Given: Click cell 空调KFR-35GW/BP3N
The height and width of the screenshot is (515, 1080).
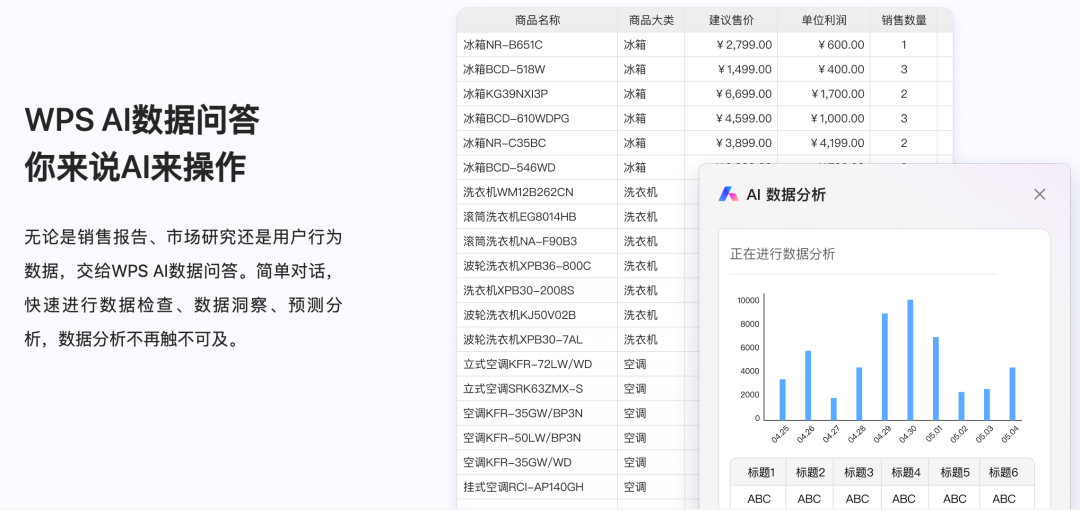Looking at the screenshot, I should tap(537, 413).
